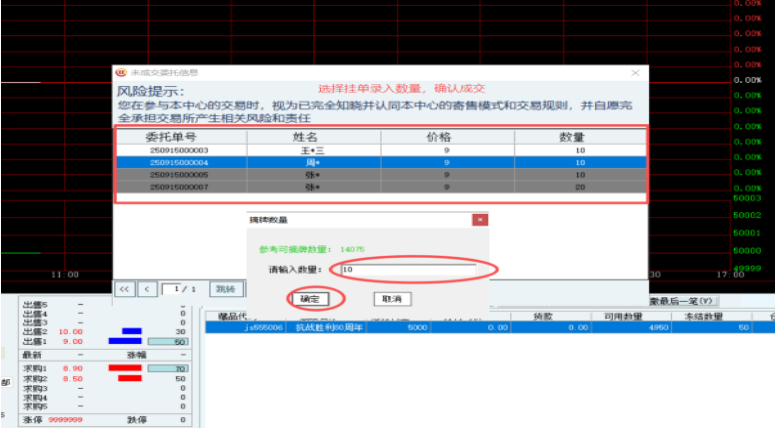Viewport: 776px width, 436px height.
Task: Click the 11:00 time label on chart
Action: pos(65,275)
